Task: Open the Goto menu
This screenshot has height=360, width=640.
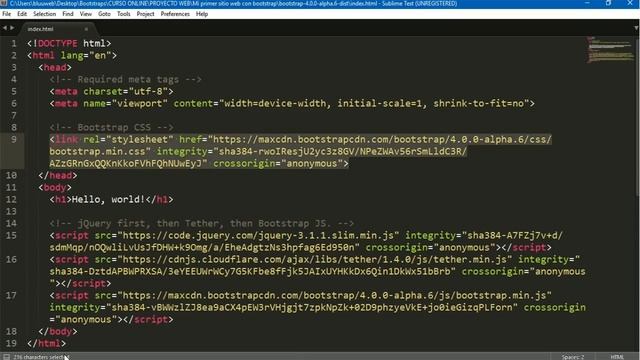Action: click(x=104, y=14)
